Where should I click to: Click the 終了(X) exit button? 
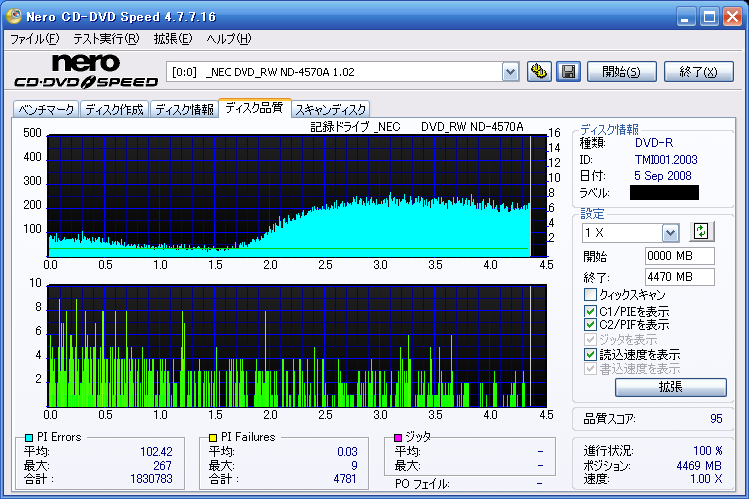(x=698, y=72)
